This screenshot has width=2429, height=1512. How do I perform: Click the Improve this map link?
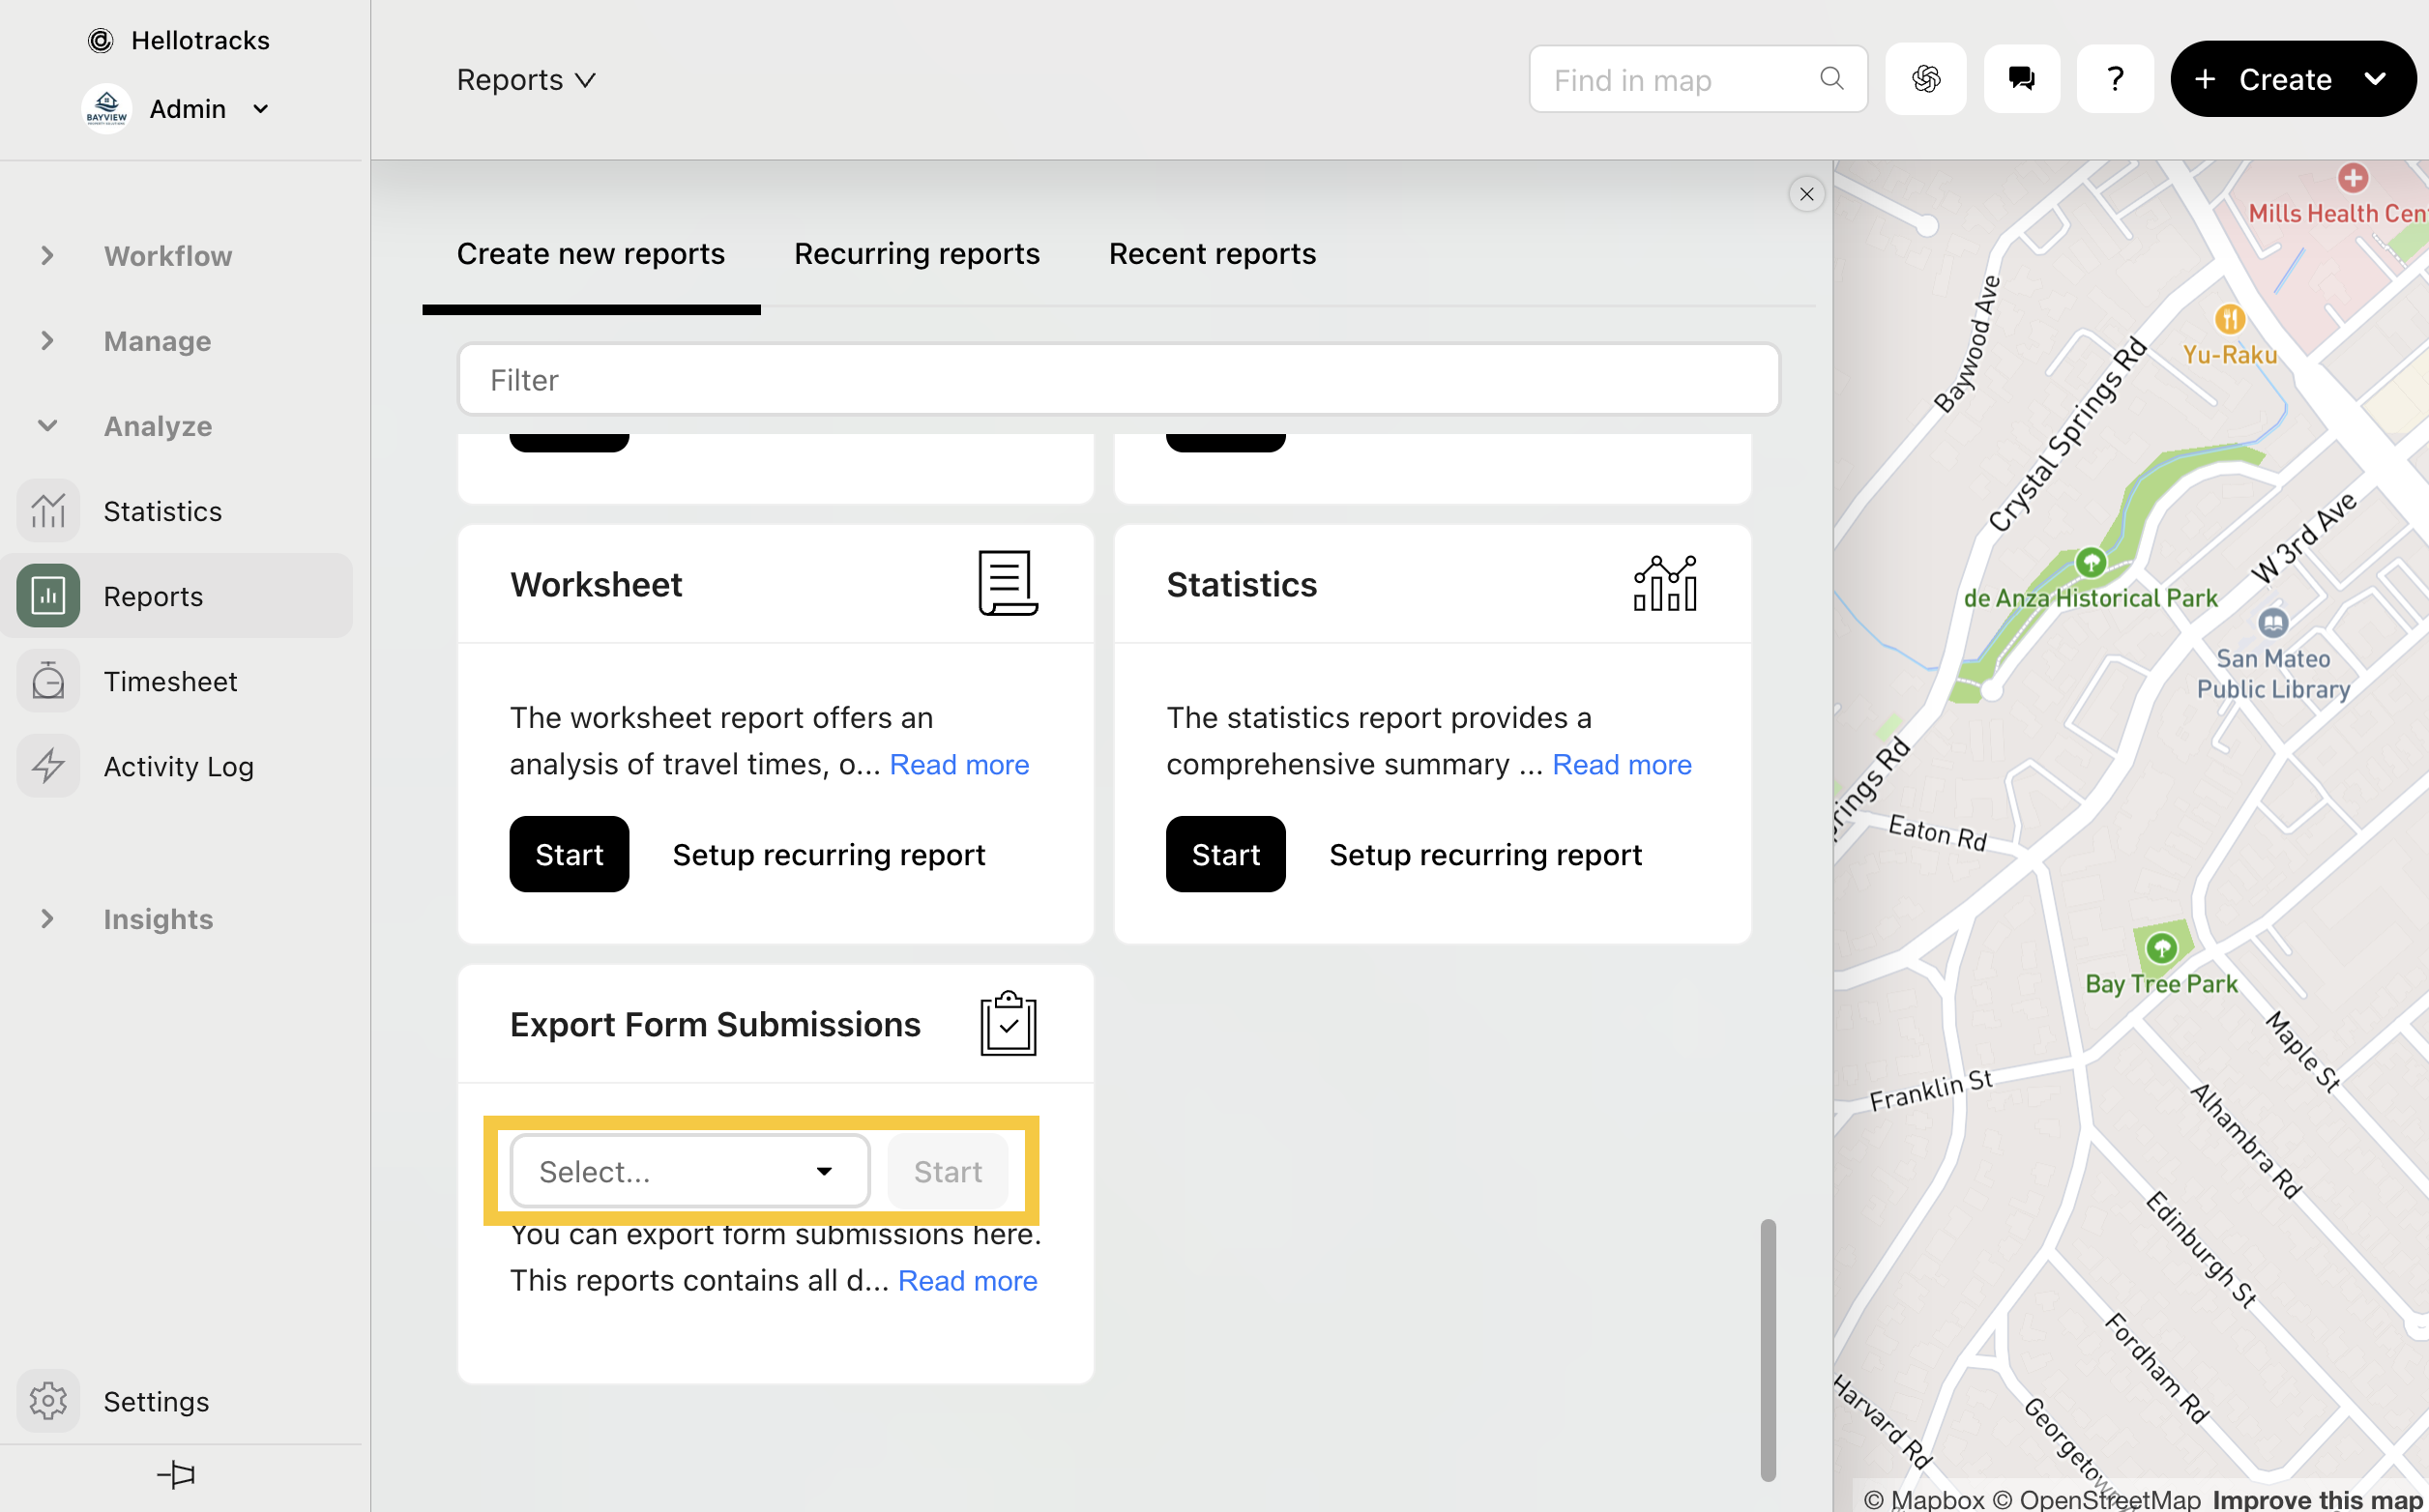click(x=2318, y=1499)
